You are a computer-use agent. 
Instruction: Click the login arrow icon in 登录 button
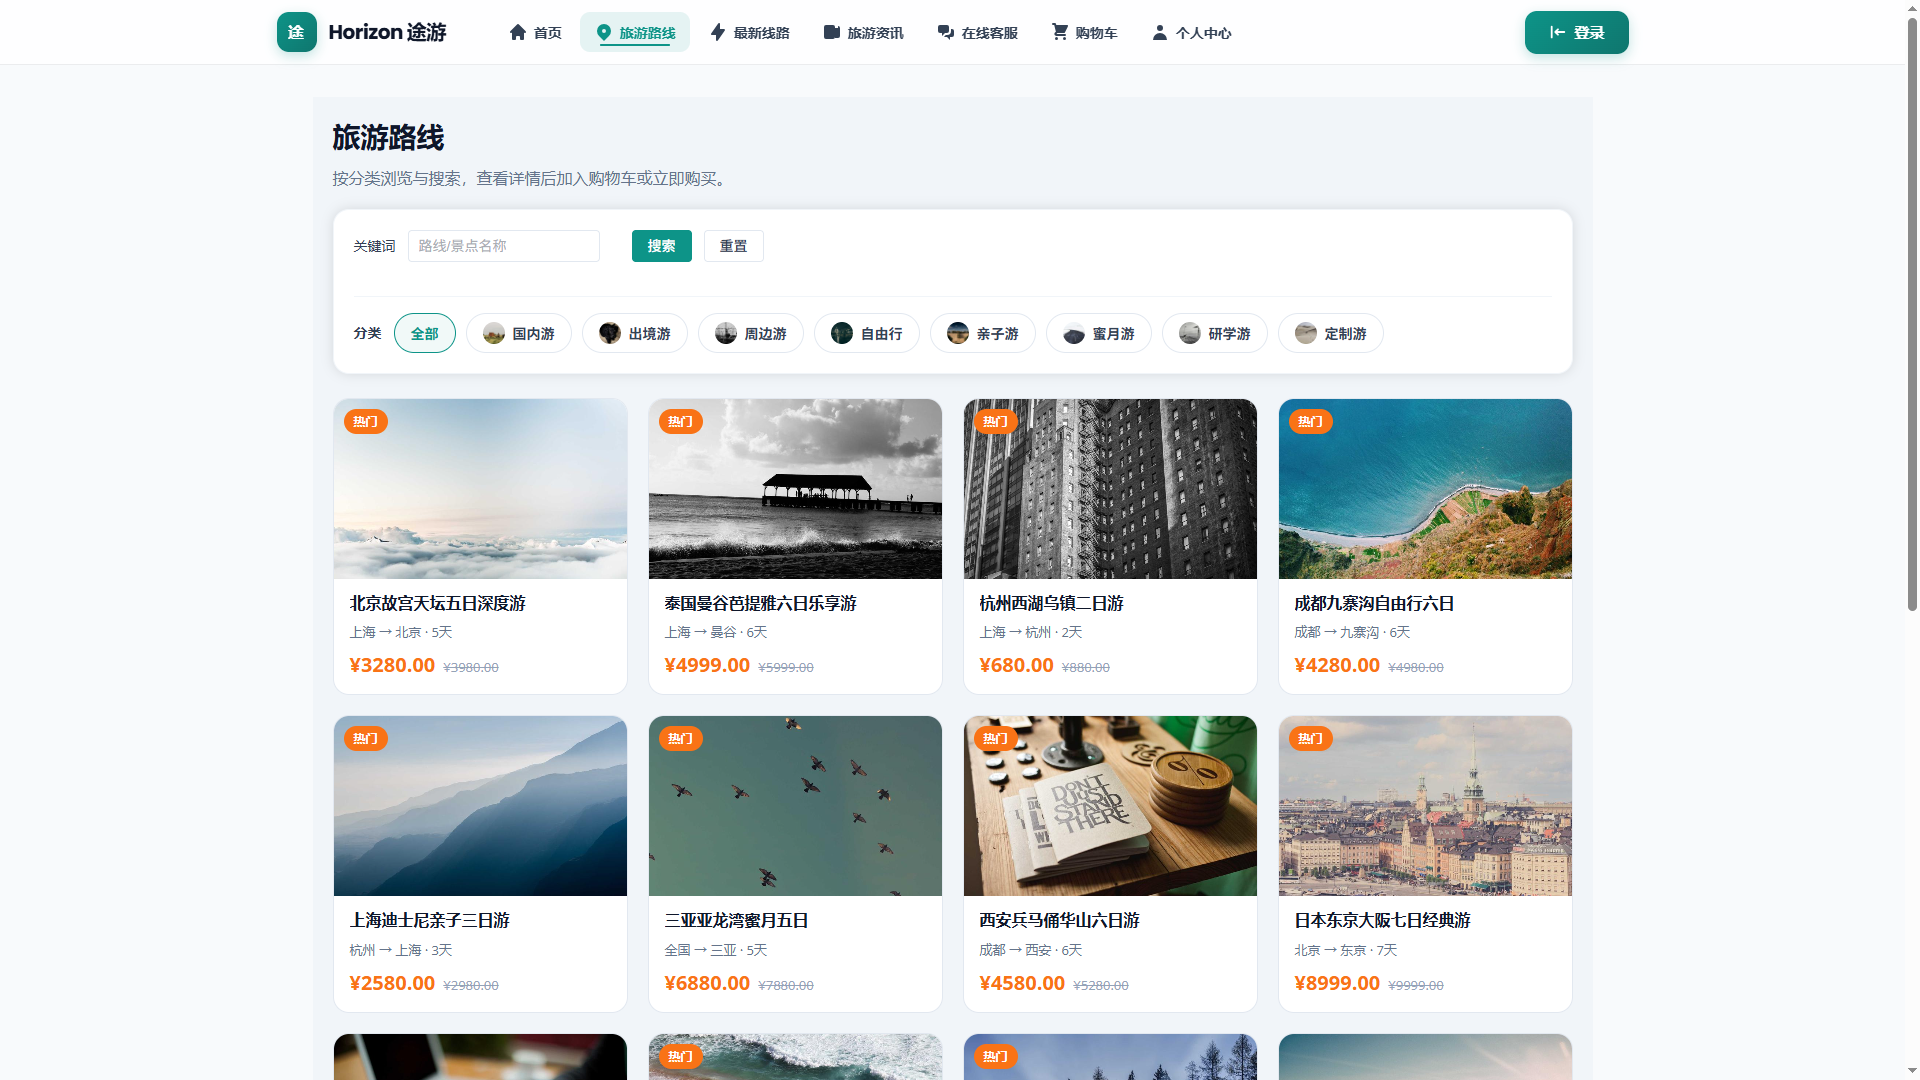click(x=1557, y=32)
